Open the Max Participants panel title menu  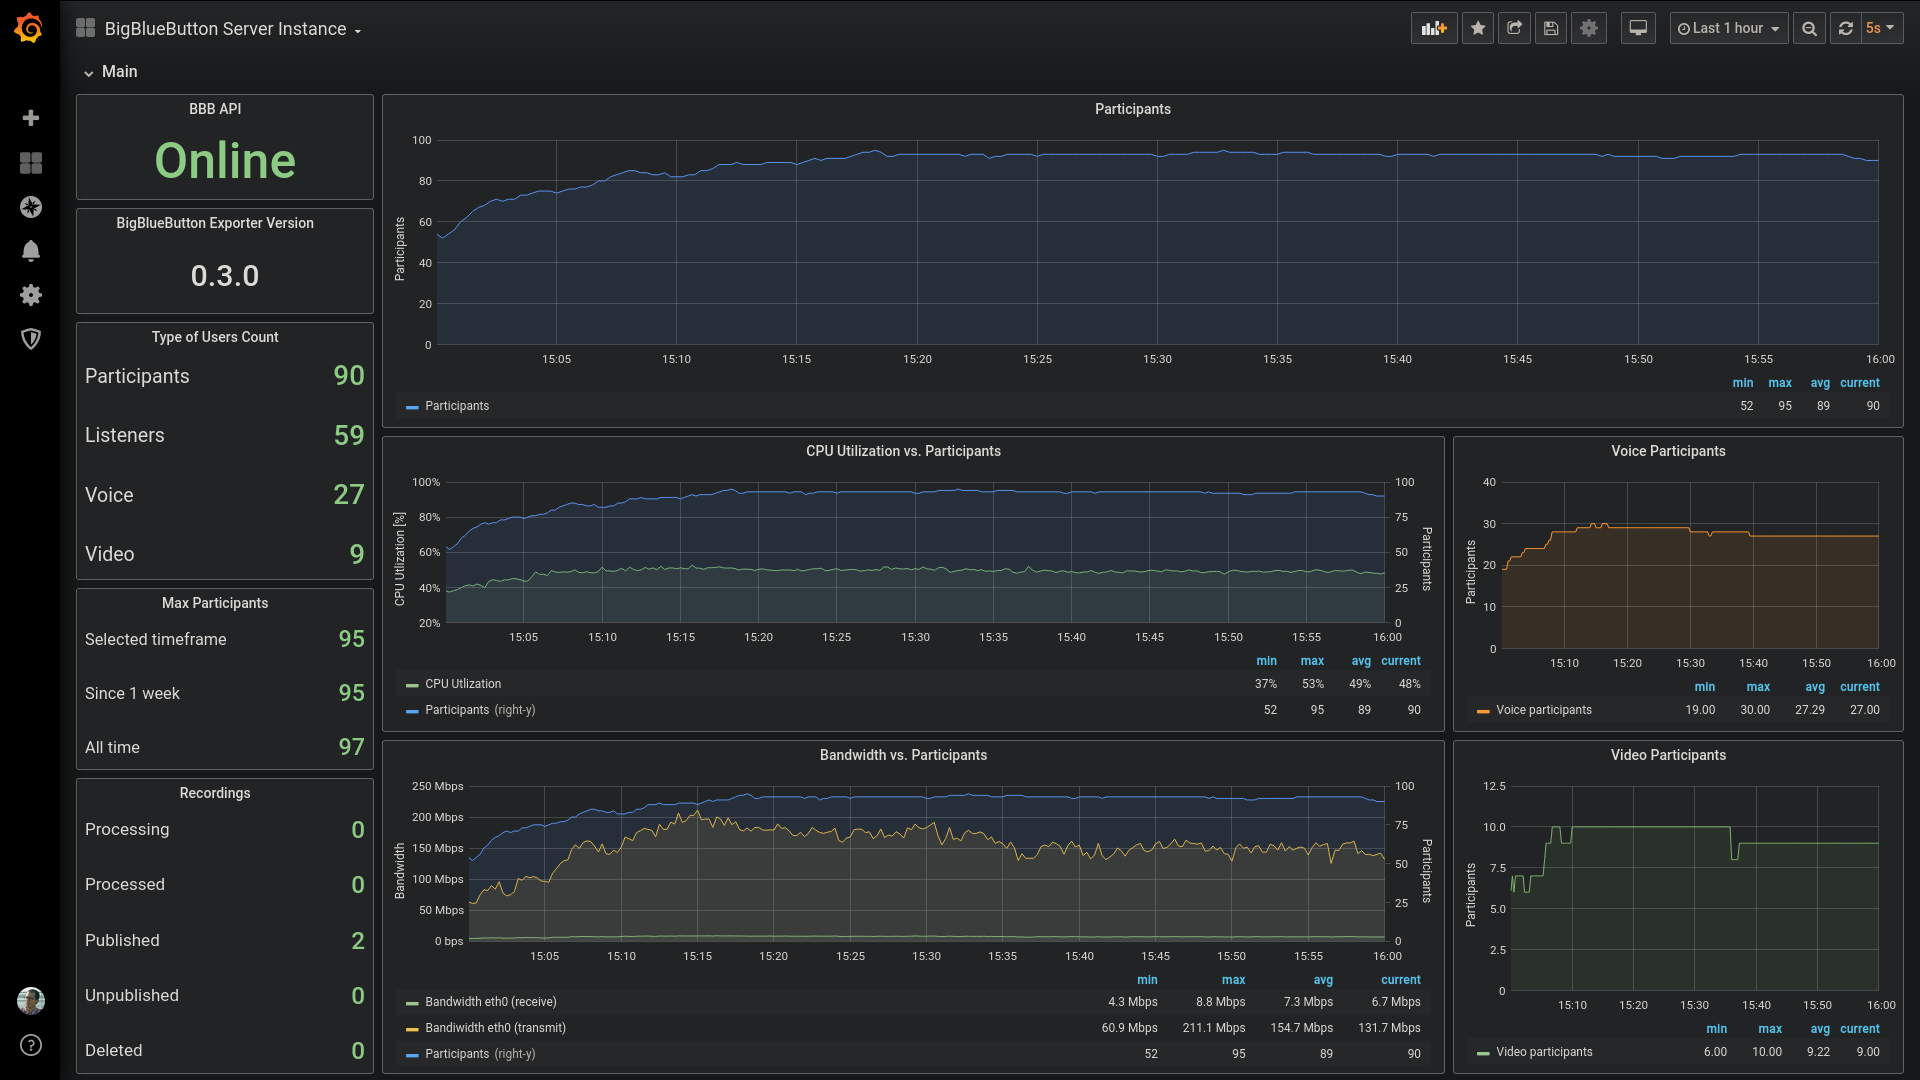click(x=215, y=603)
